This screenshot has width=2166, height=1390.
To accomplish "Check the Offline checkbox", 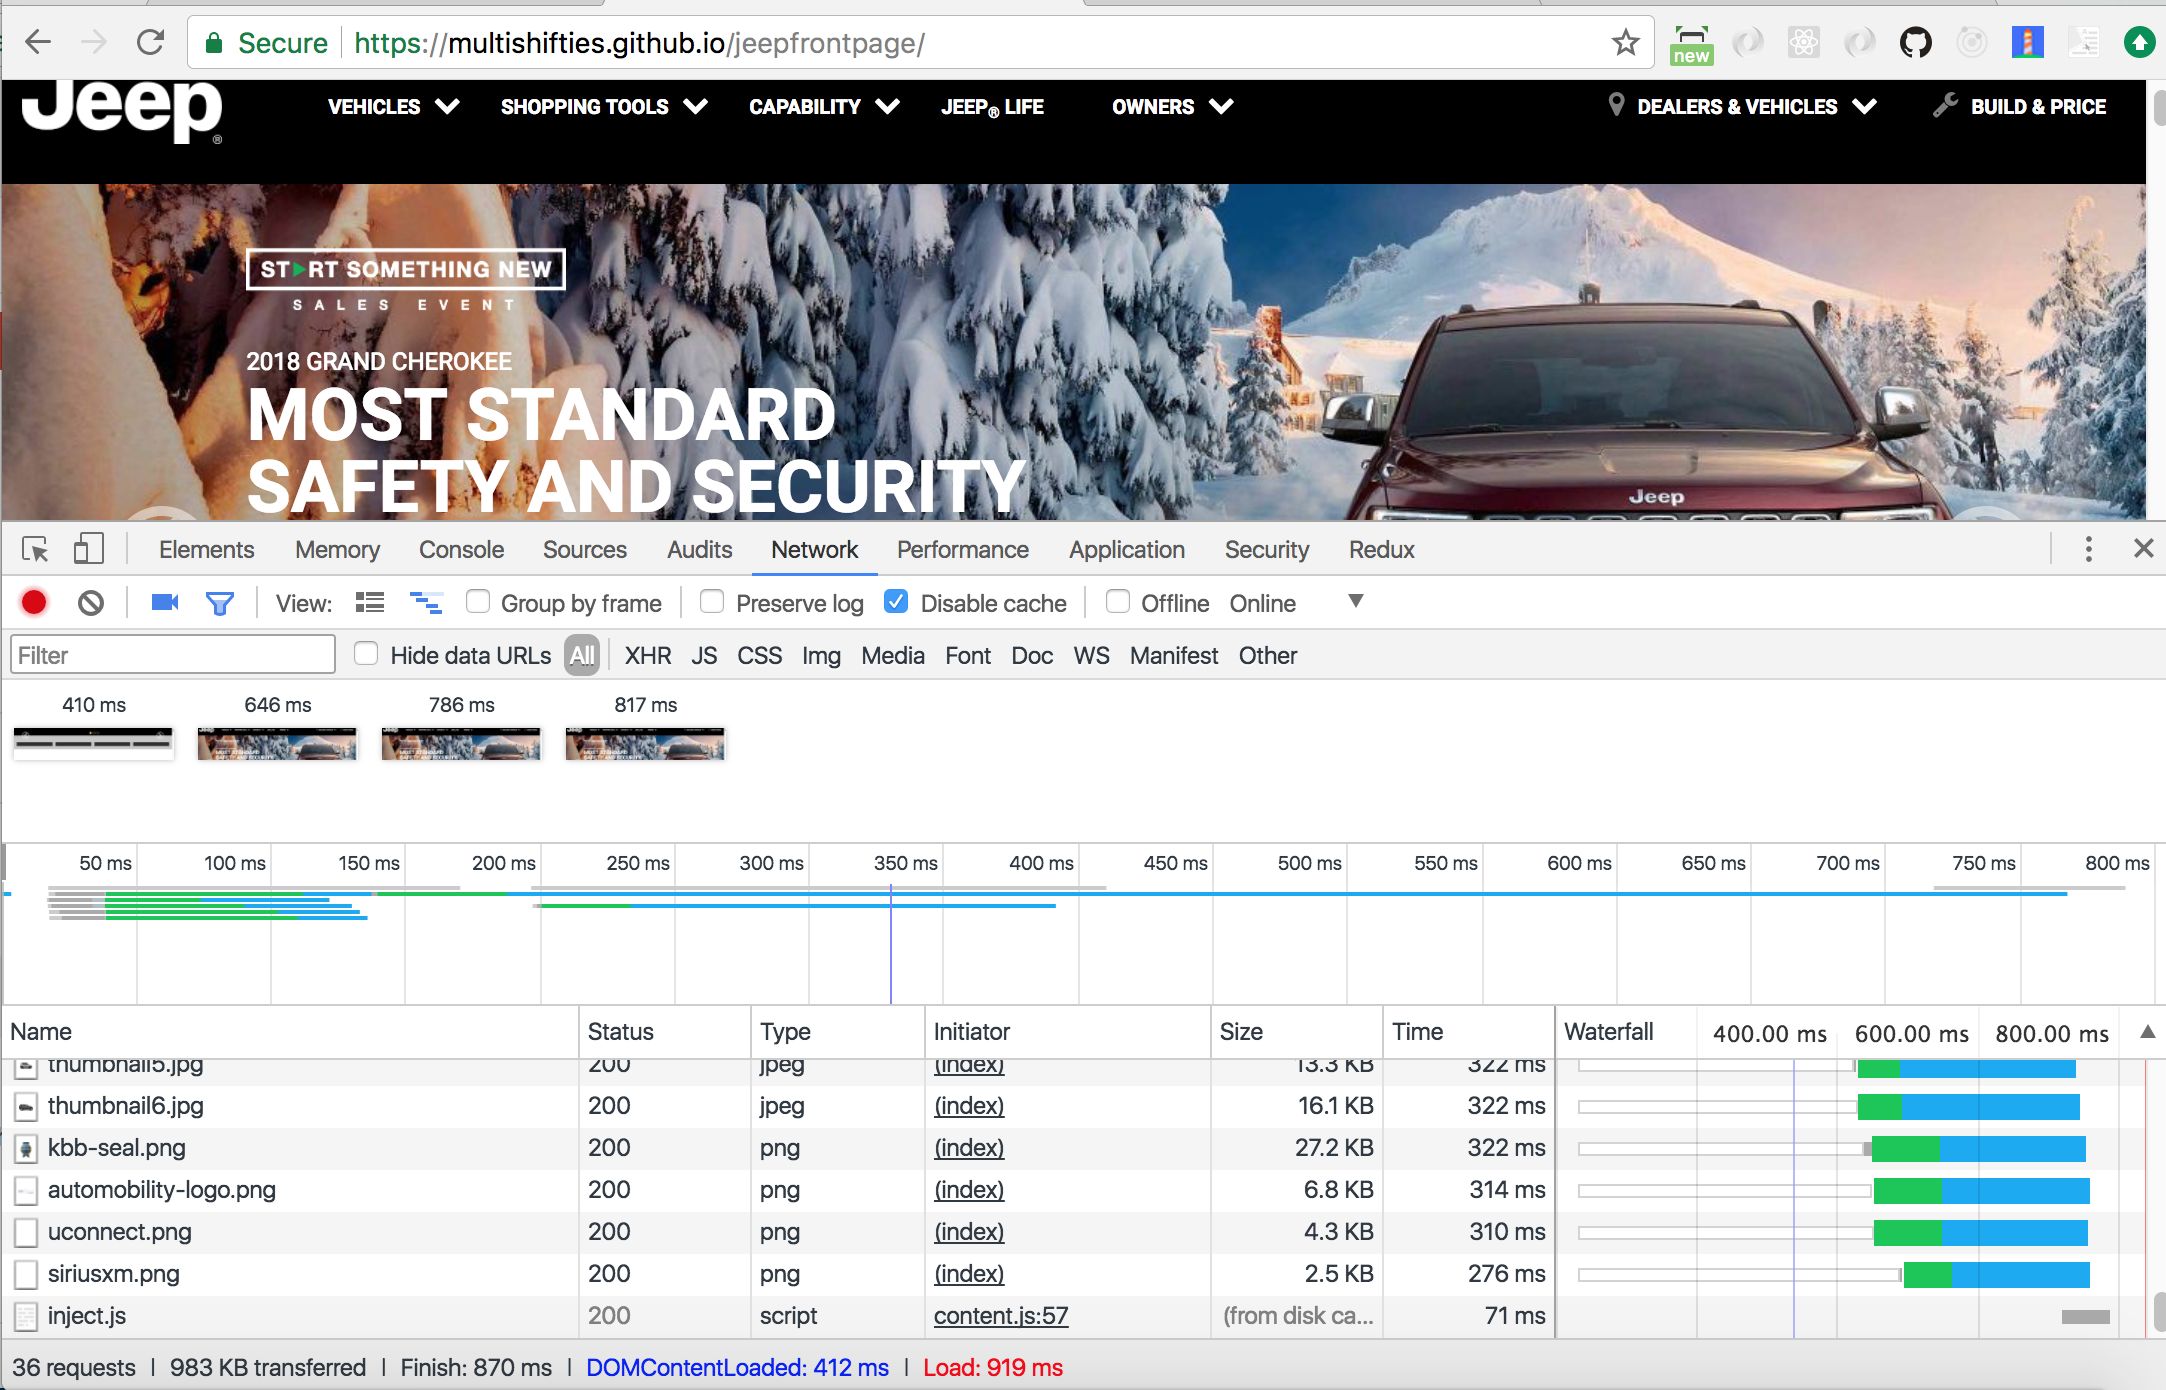I will click(1118, 601).
